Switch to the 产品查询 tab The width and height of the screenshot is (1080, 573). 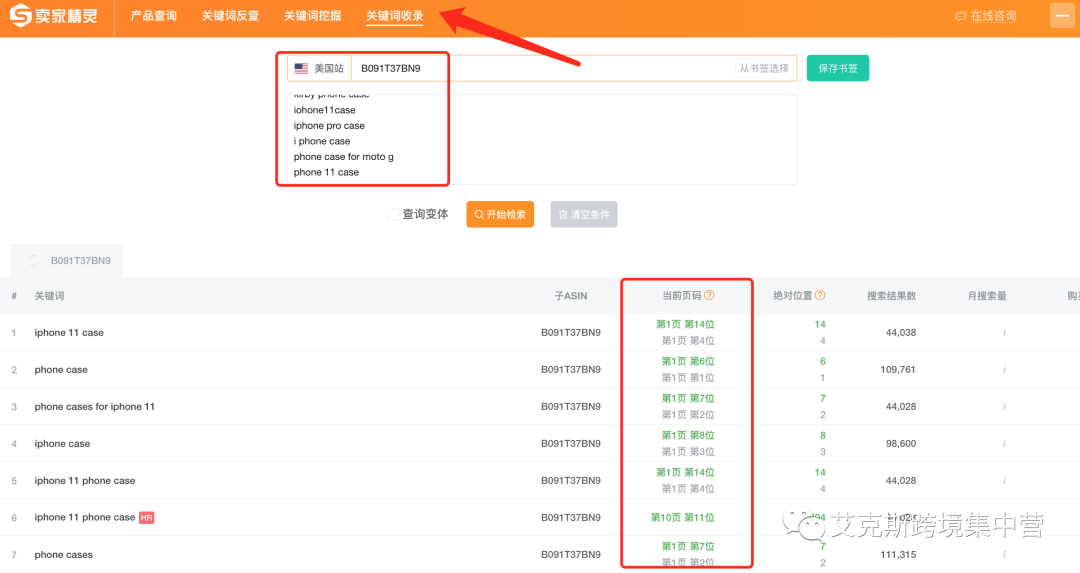(154, 16)
